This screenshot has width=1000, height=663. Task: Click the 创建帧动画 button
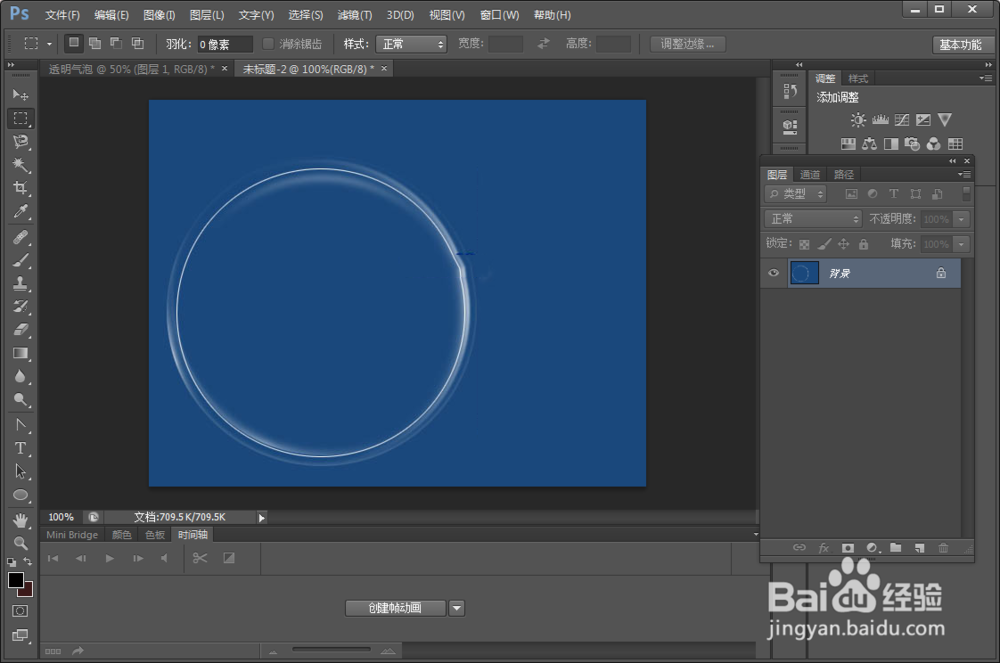click(x=395, y=608)
